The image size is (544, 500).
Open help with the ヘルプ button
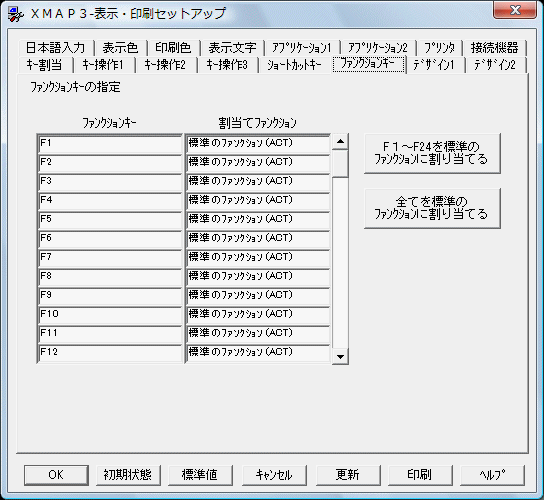tap(492, 475)
